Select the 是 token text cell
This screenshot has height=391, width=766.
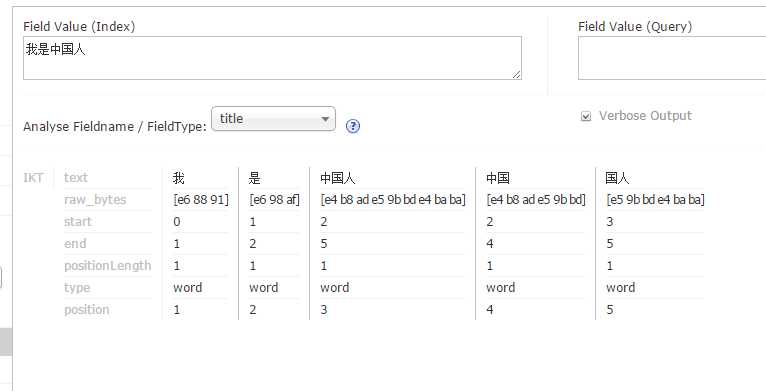coord(255,178)
